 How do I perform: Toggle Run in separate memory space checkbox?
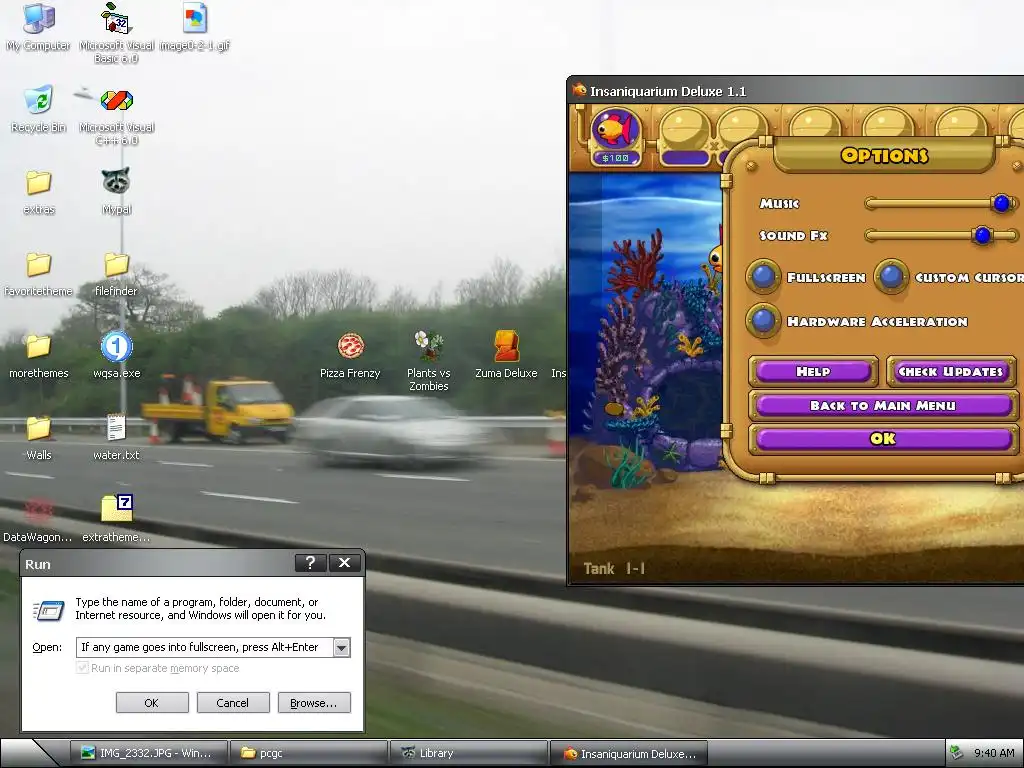coord(82,667)
